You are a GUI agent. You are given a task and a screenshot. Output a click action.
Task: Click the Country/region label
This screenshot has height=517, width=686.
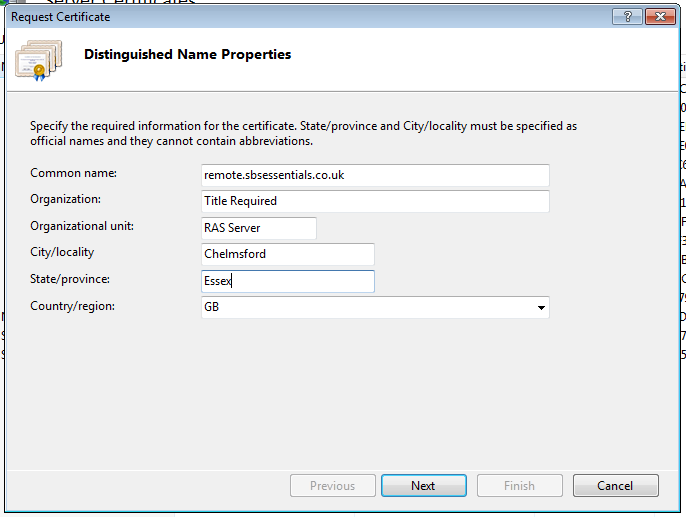pyautogui.click(x=73, y=305)
